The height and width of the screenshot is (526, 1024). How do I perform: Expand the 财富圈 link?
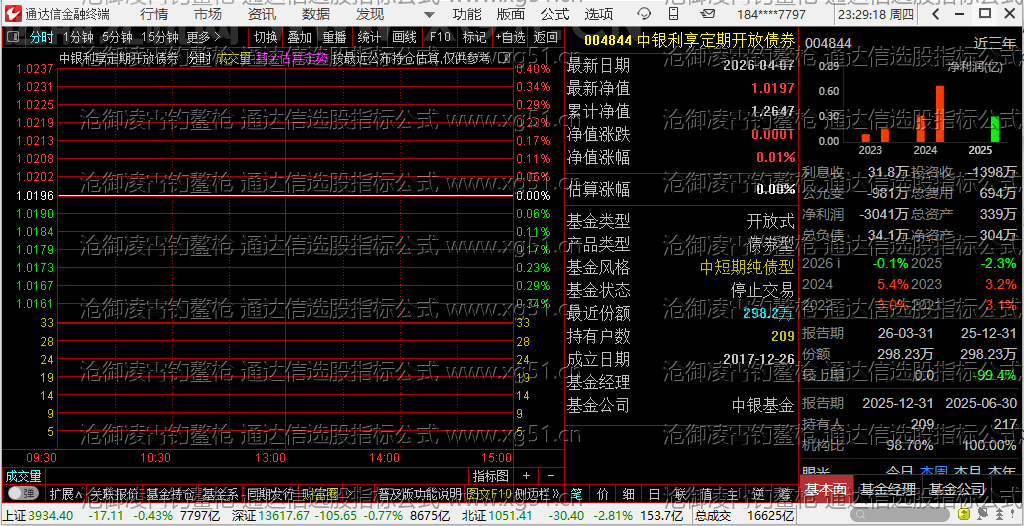coord(328,493)
